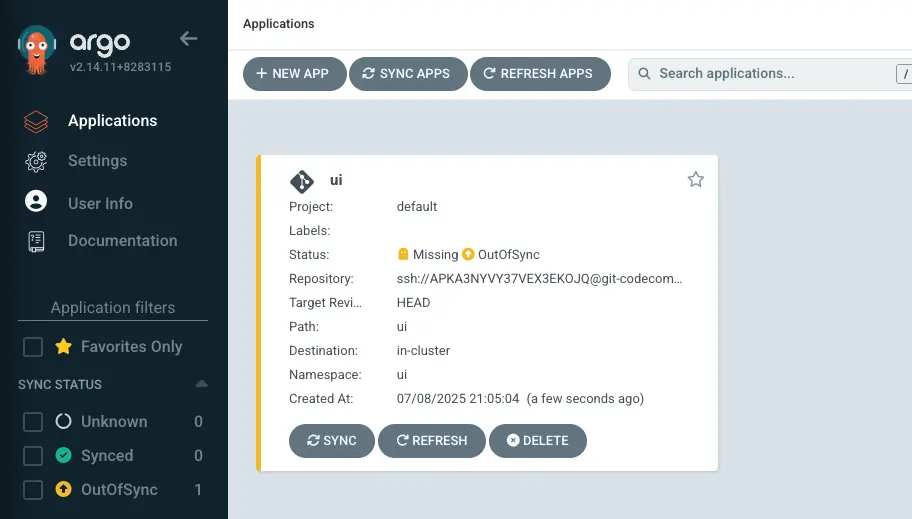Click the User Info avatar icon
Screen dimensions: 912x519
point(36,202)
